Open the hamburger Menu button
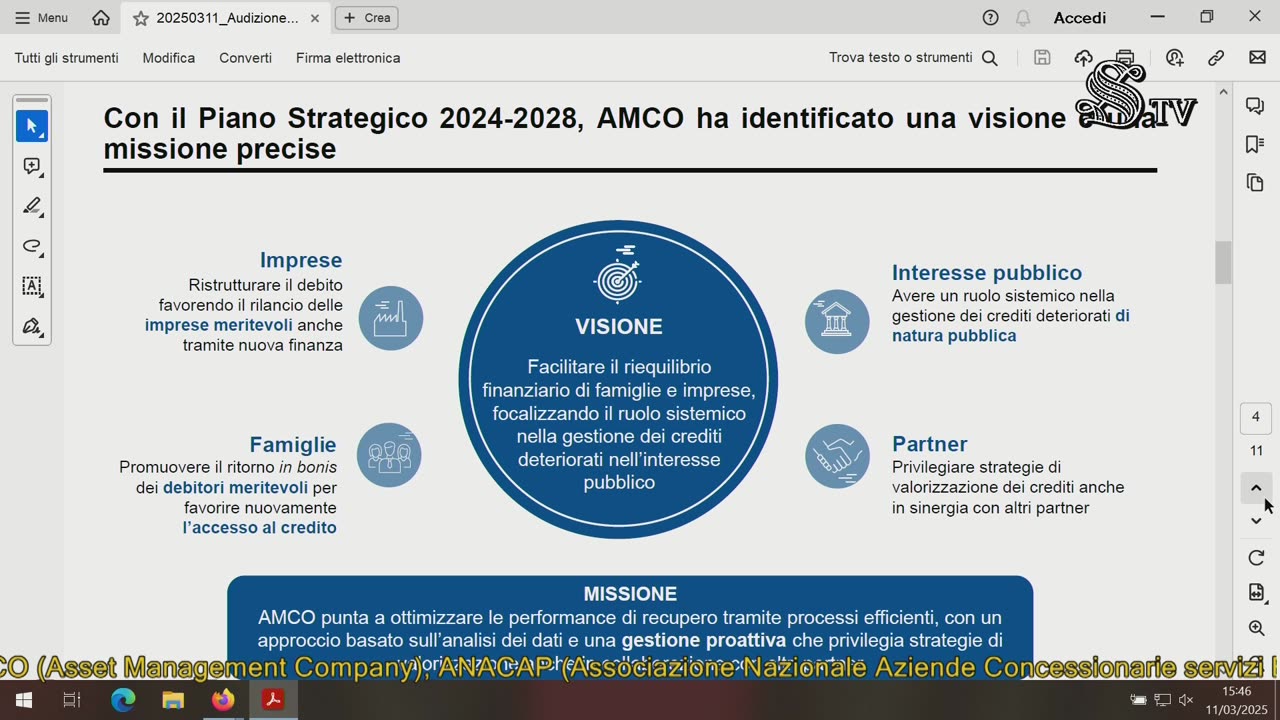 (41, 18)
